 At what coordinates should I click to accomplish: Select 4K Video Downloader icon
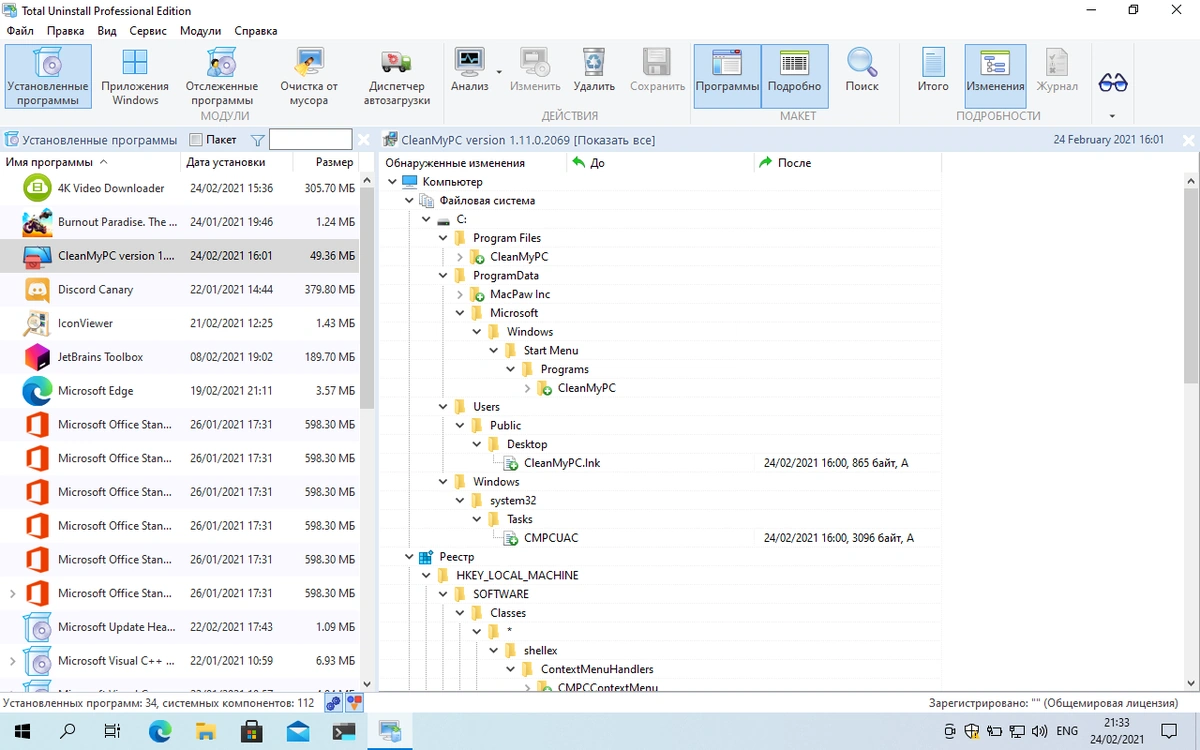(37, 188)
